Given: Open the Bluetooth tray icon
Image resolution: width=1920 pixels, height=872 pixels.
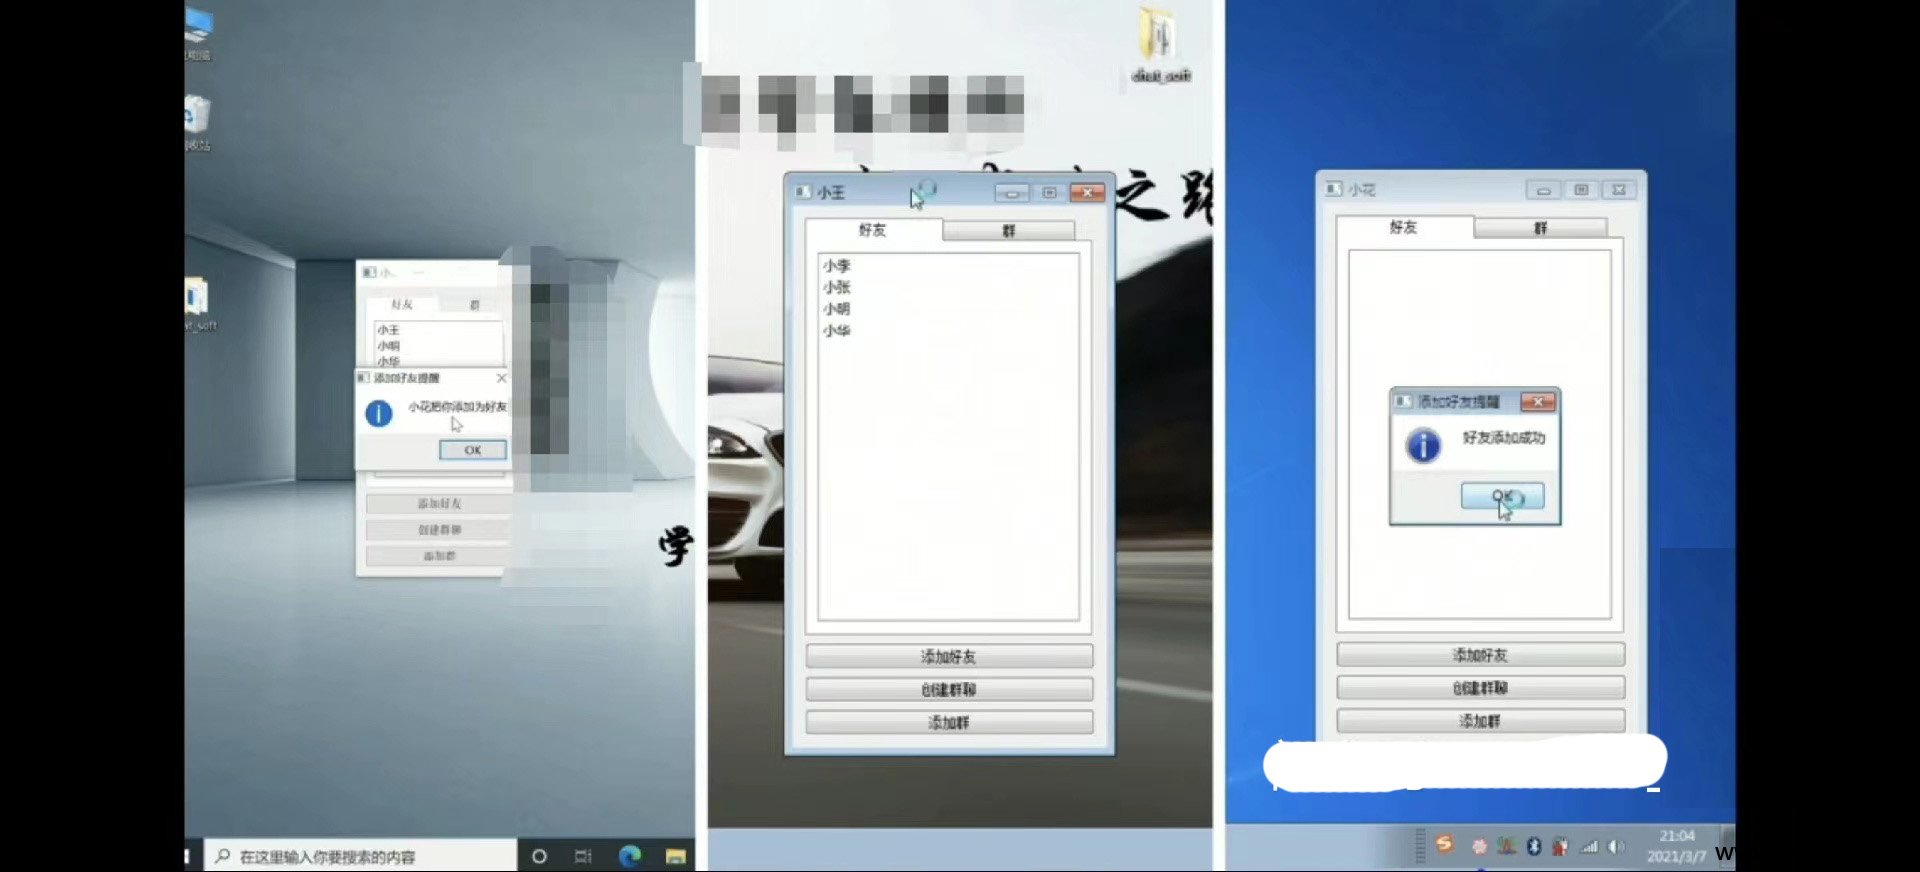Looking at the screenshot, I should point(1534,846).
